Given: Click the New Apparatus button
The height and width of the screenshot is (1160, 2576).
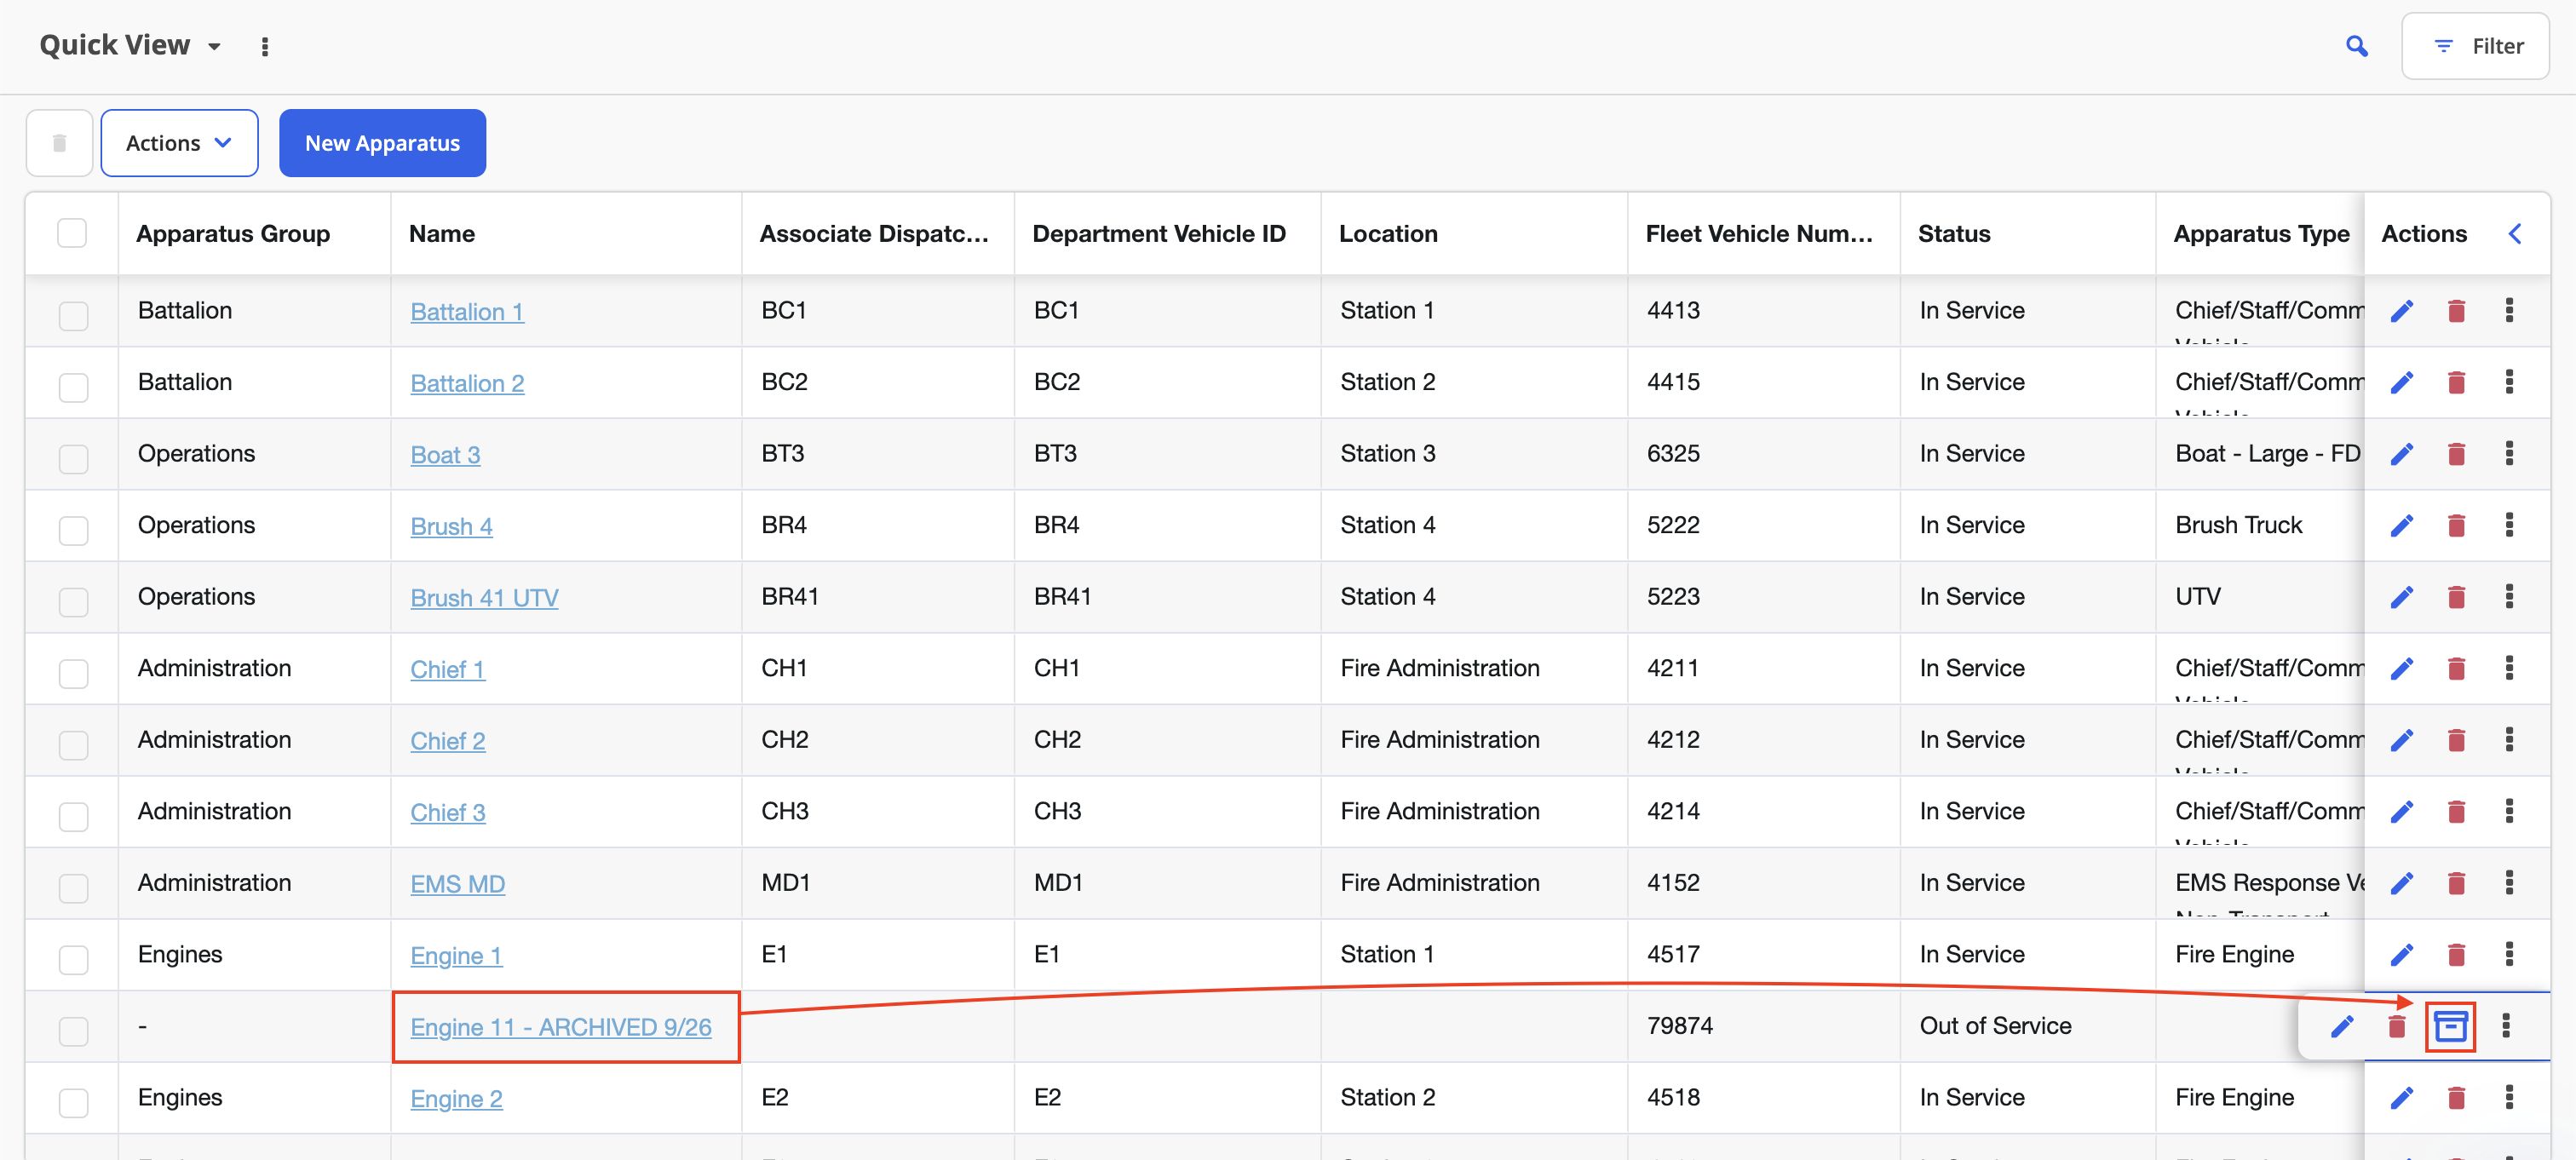Looking at the screenshot, I should 382,143.
